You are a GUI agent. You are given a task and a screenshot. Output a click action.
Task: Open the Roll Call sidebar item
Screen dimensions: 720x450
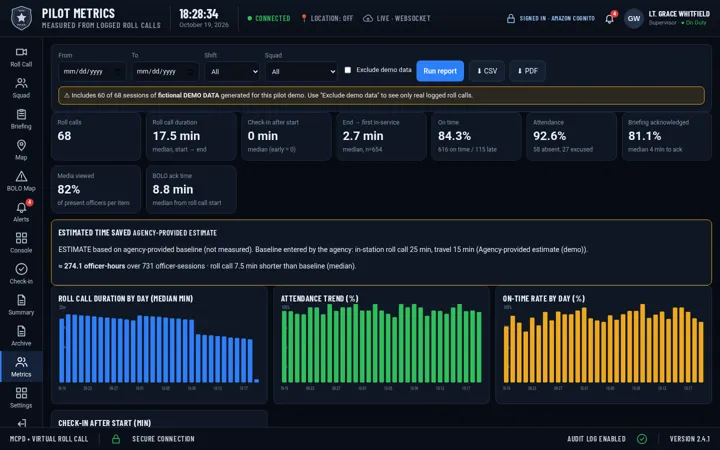click(x=21, y=57)
